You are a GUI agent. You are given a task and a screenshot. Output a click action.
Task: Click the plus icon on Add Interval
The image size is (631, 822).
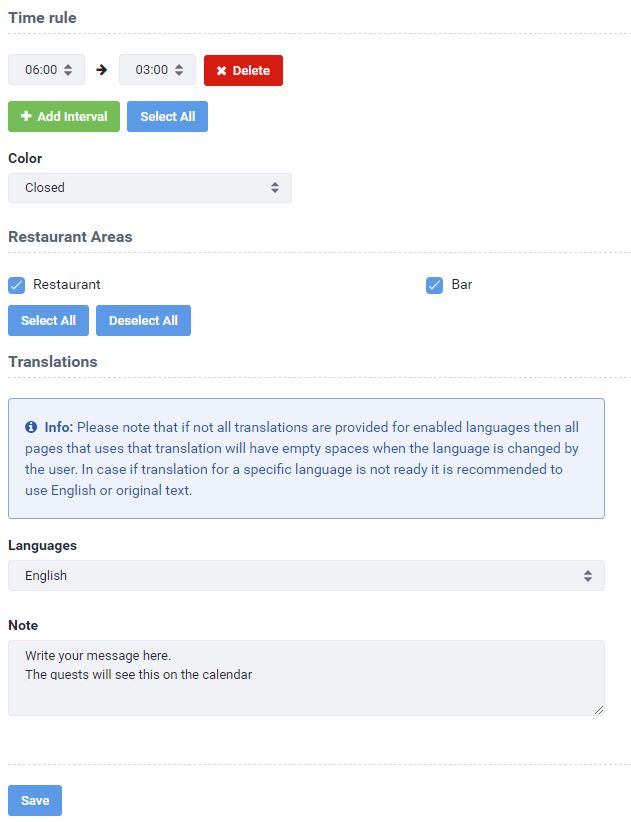click(26, 116)
